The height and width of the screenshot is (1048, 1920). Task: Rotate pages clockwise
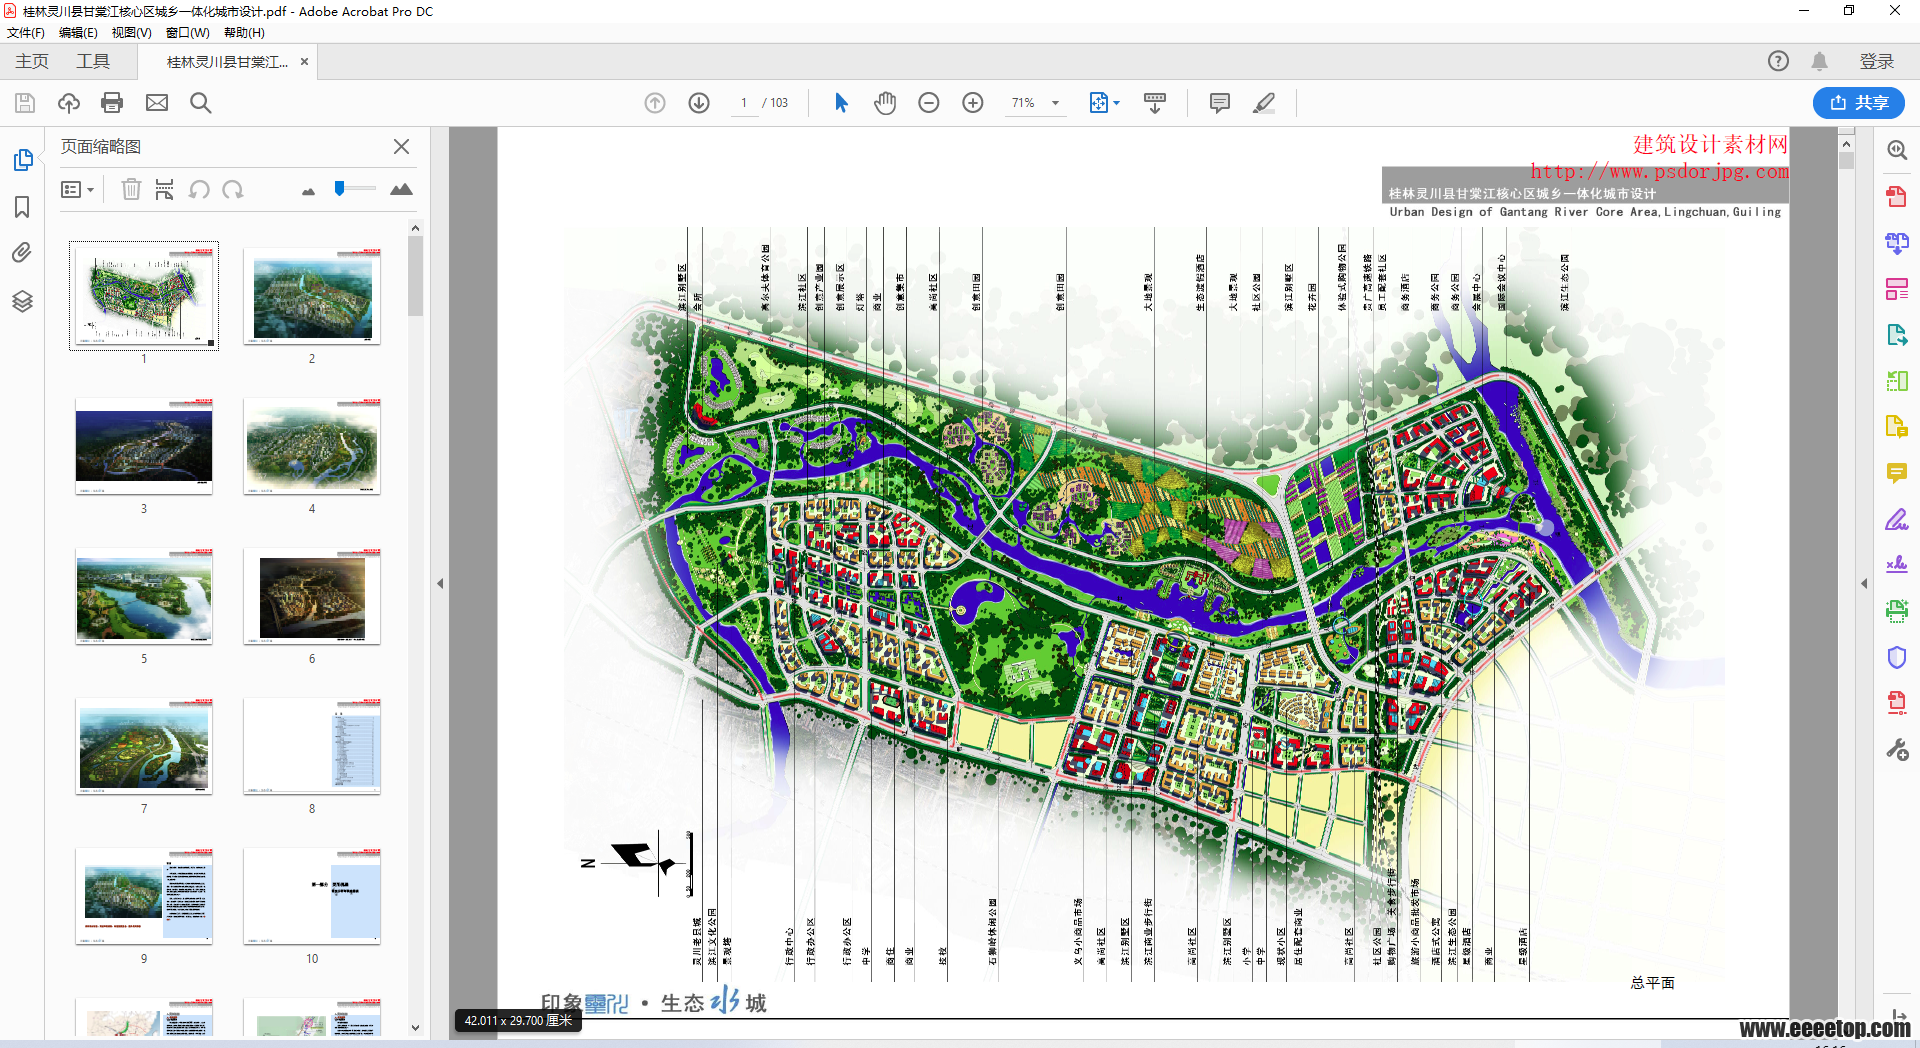click(233, 189)
